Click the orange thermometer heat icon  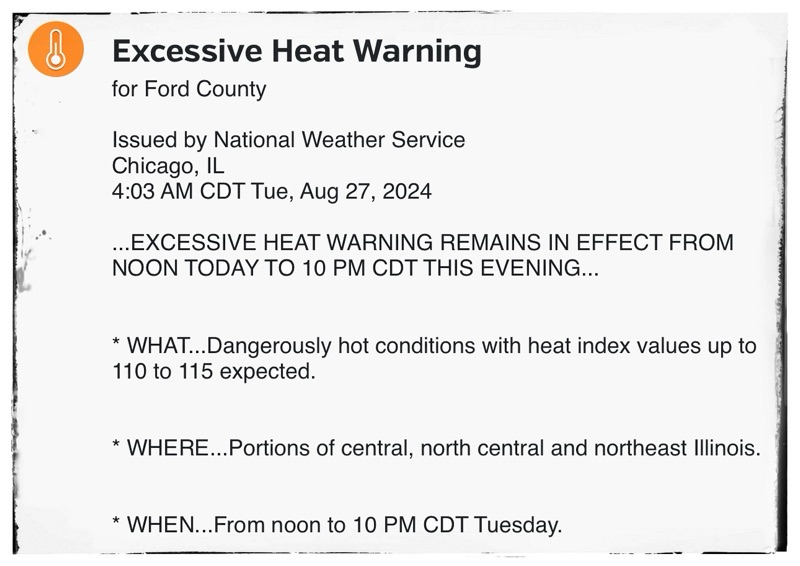pyautogui.click(x=56, y=49)
